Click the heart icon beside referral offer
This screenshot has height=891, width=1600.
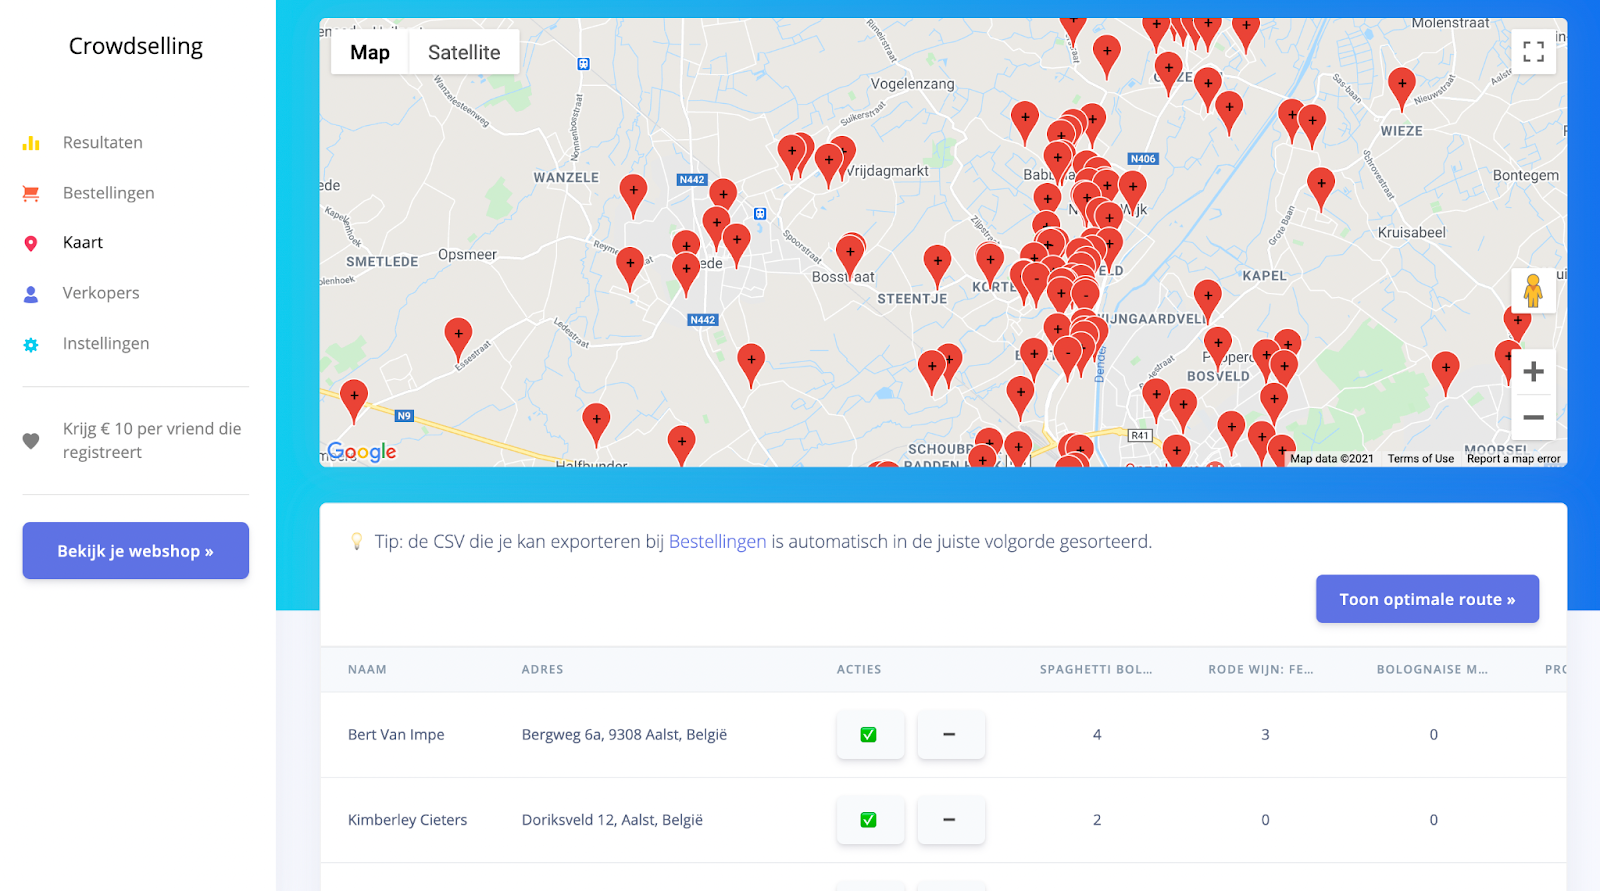[31, 441]
